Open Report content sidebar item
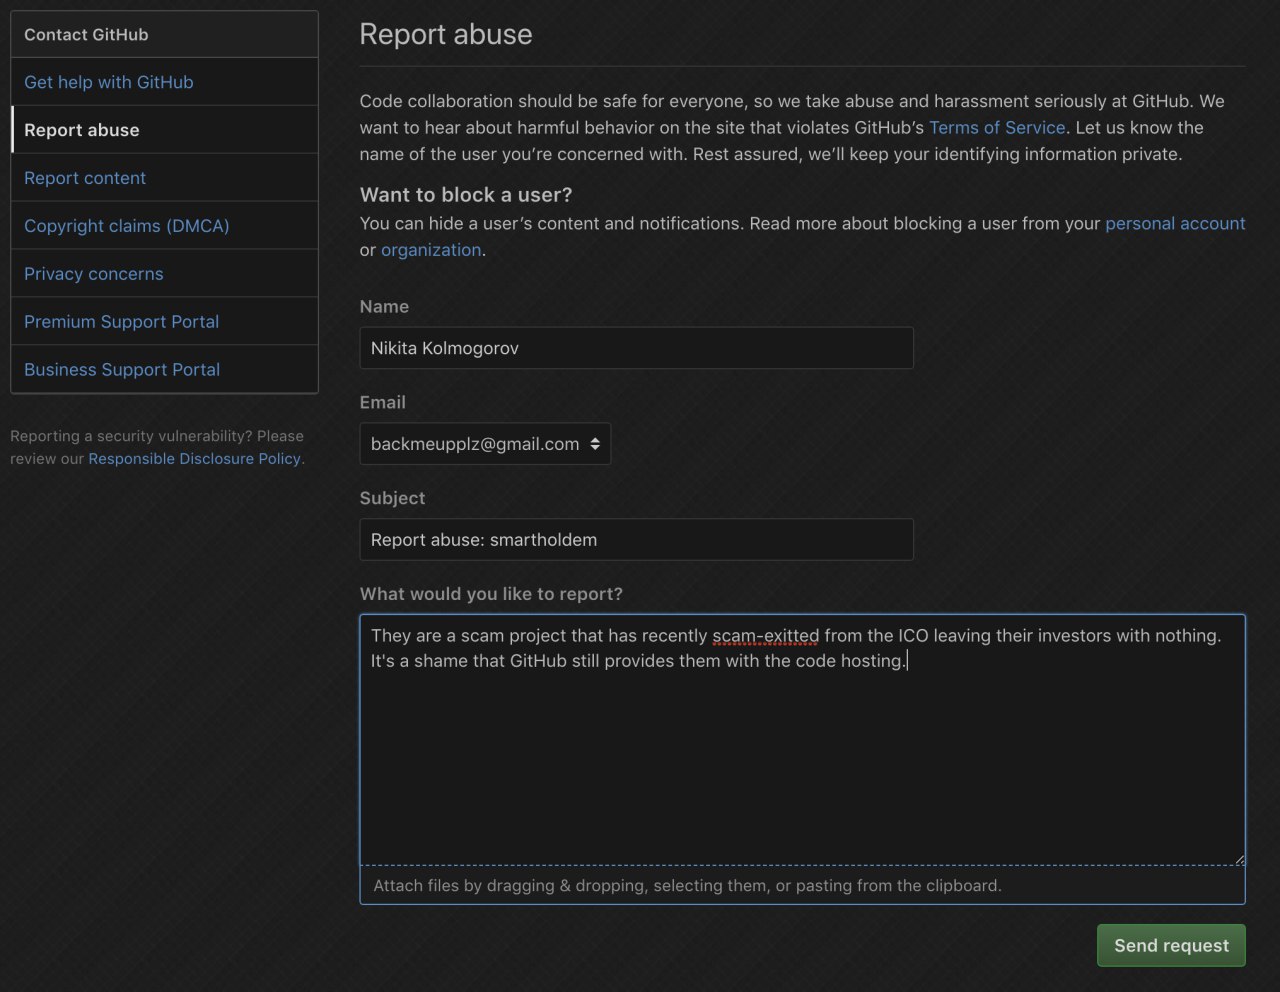Screen dimensions: 1280x992 164,178
